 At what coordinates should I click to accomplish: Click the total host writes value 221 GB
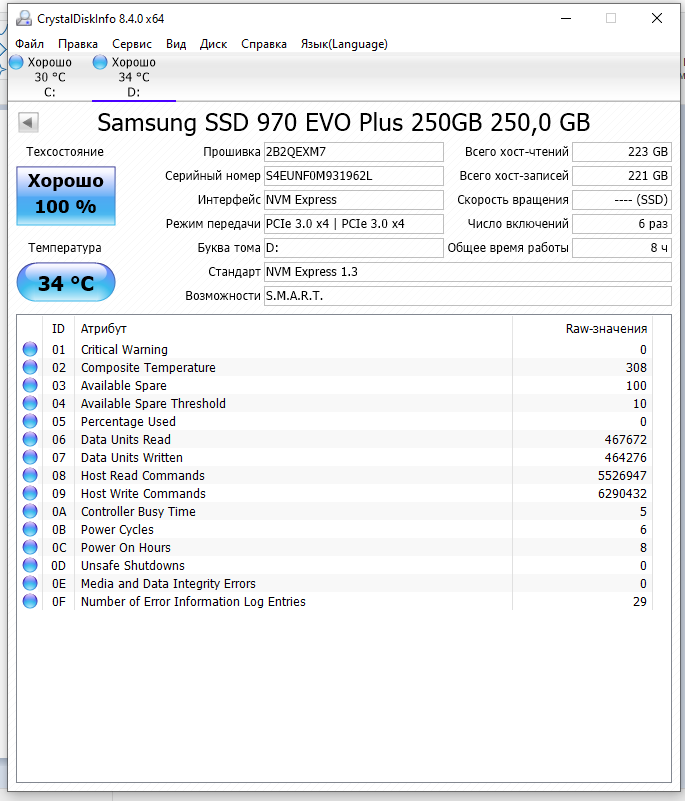point(622,176)
